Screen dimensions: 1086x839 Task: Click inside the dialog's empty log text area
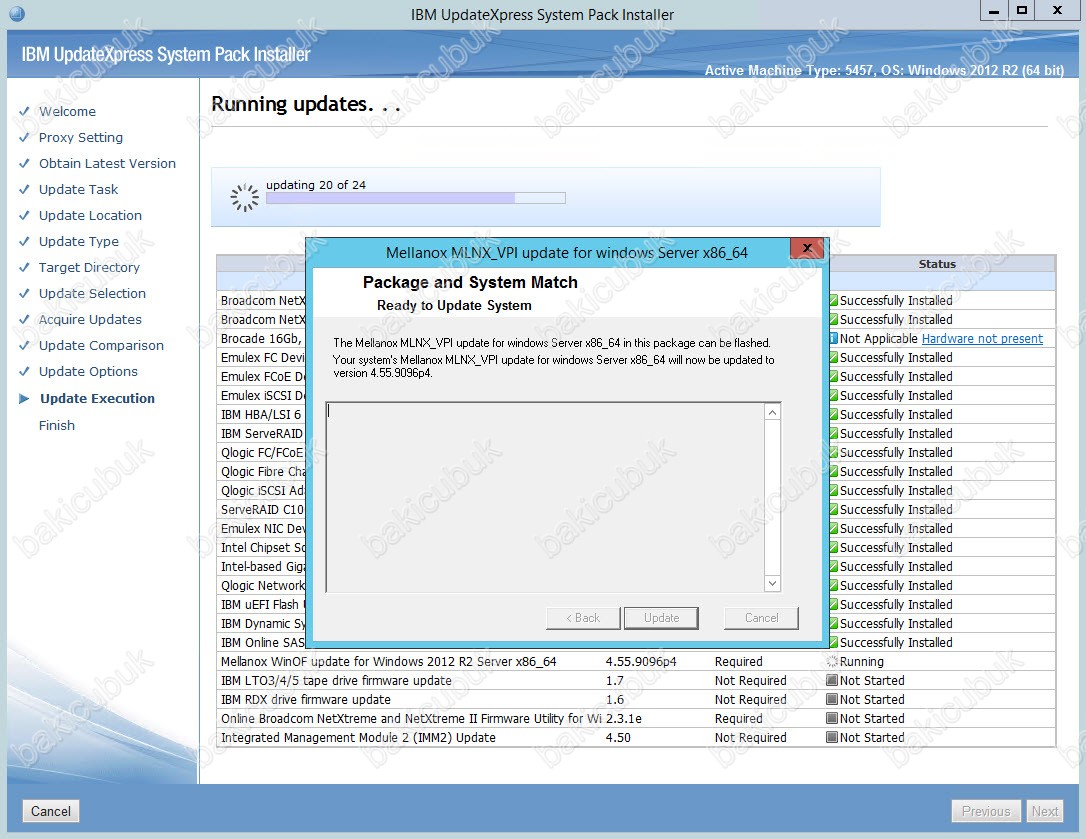[x=546, y=497]
